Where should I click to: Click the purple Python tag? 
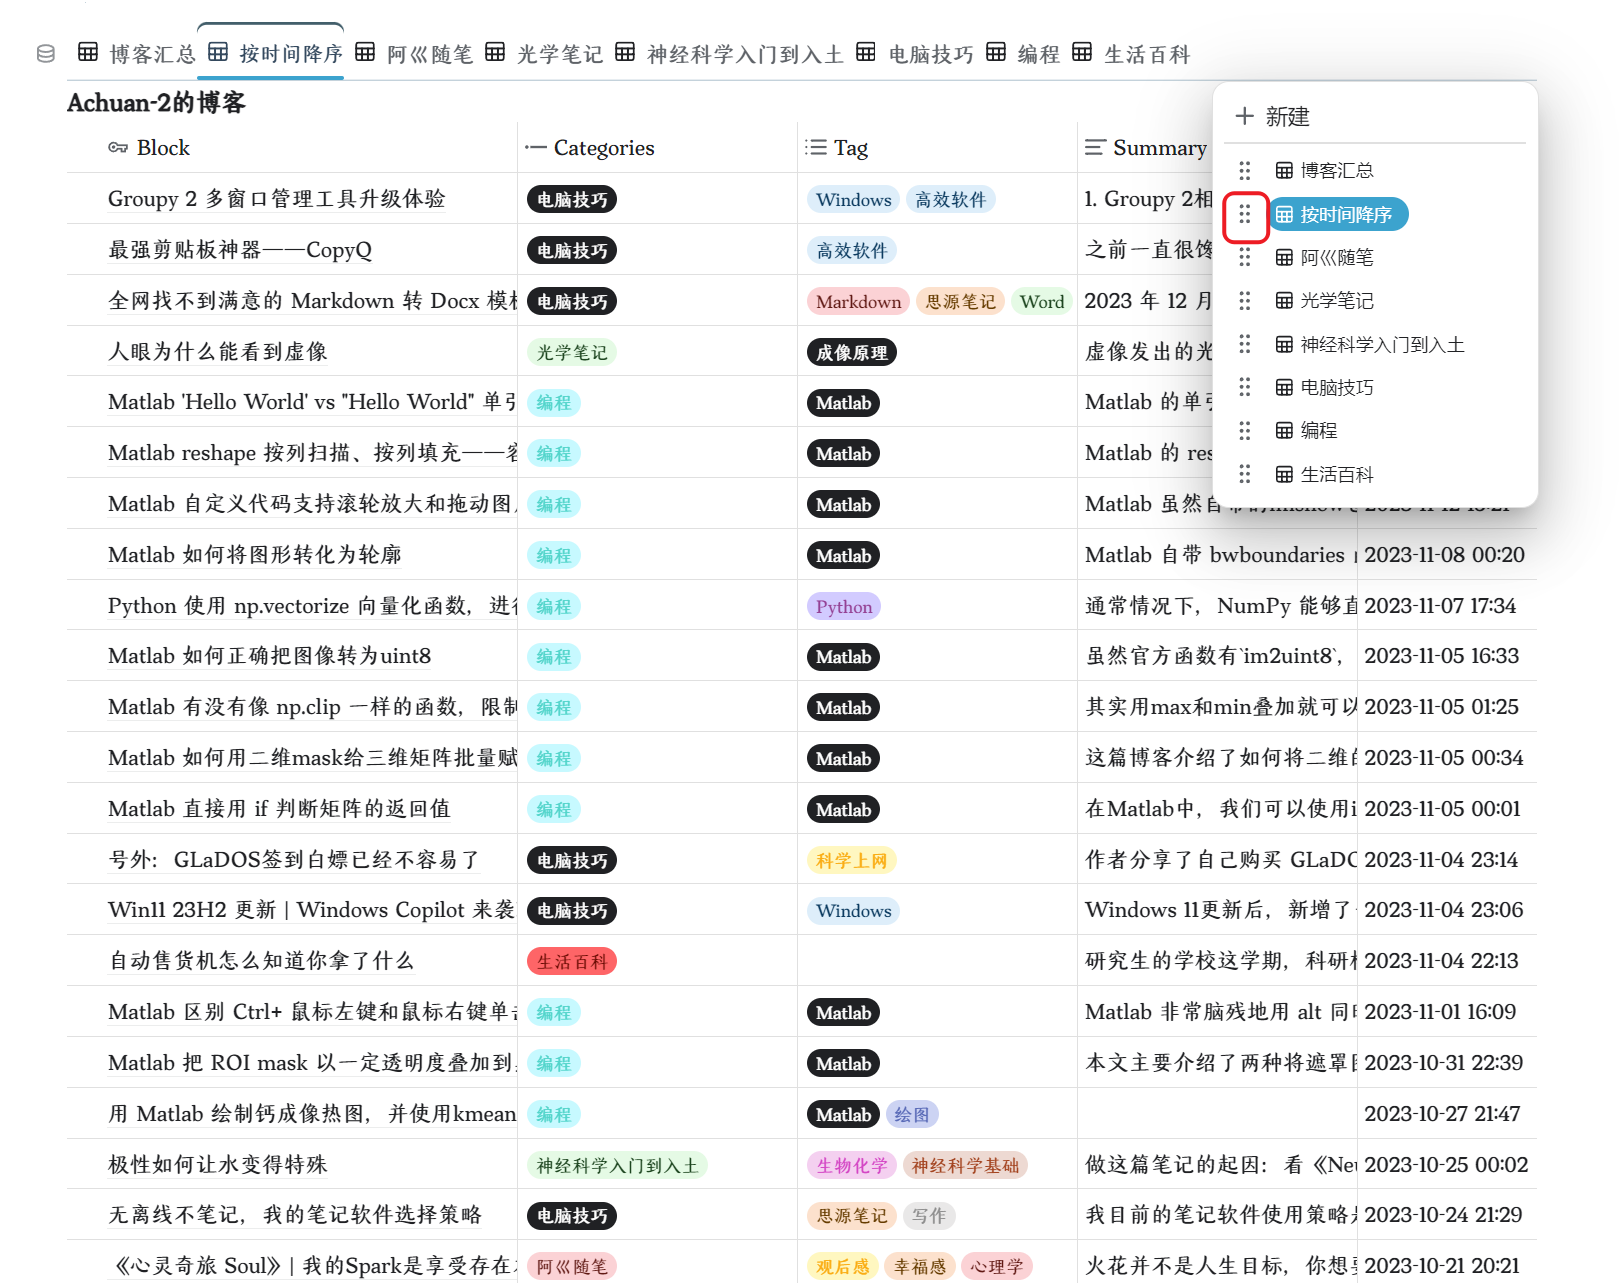[x=843, y=607]
